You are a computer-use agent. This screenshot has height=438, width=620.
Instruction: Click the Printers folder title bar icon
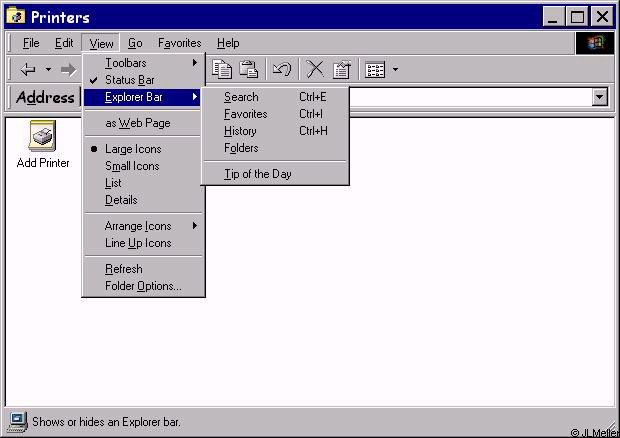pyautogui.click(x=16, y=16)
